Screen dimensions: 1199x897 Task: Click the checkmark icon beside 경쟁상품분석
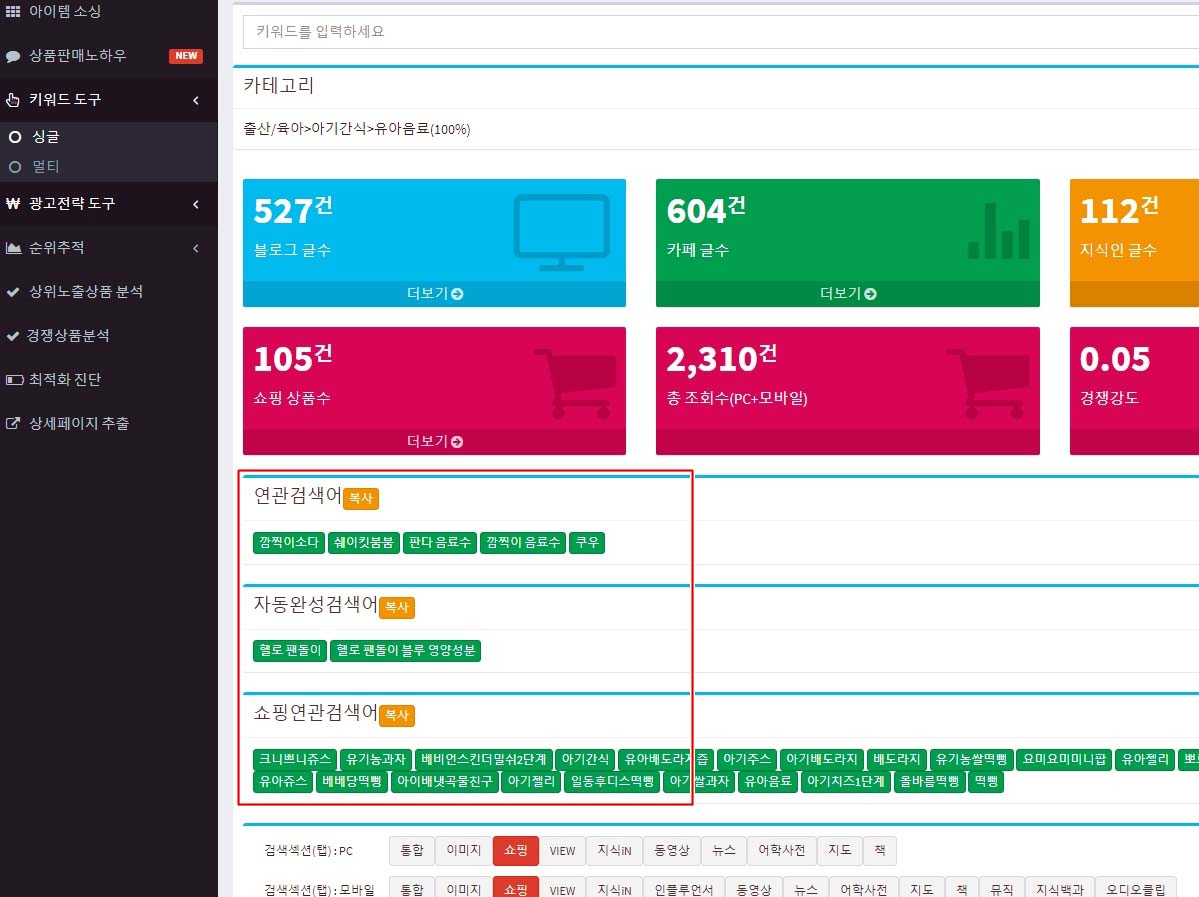click(13, 335)
